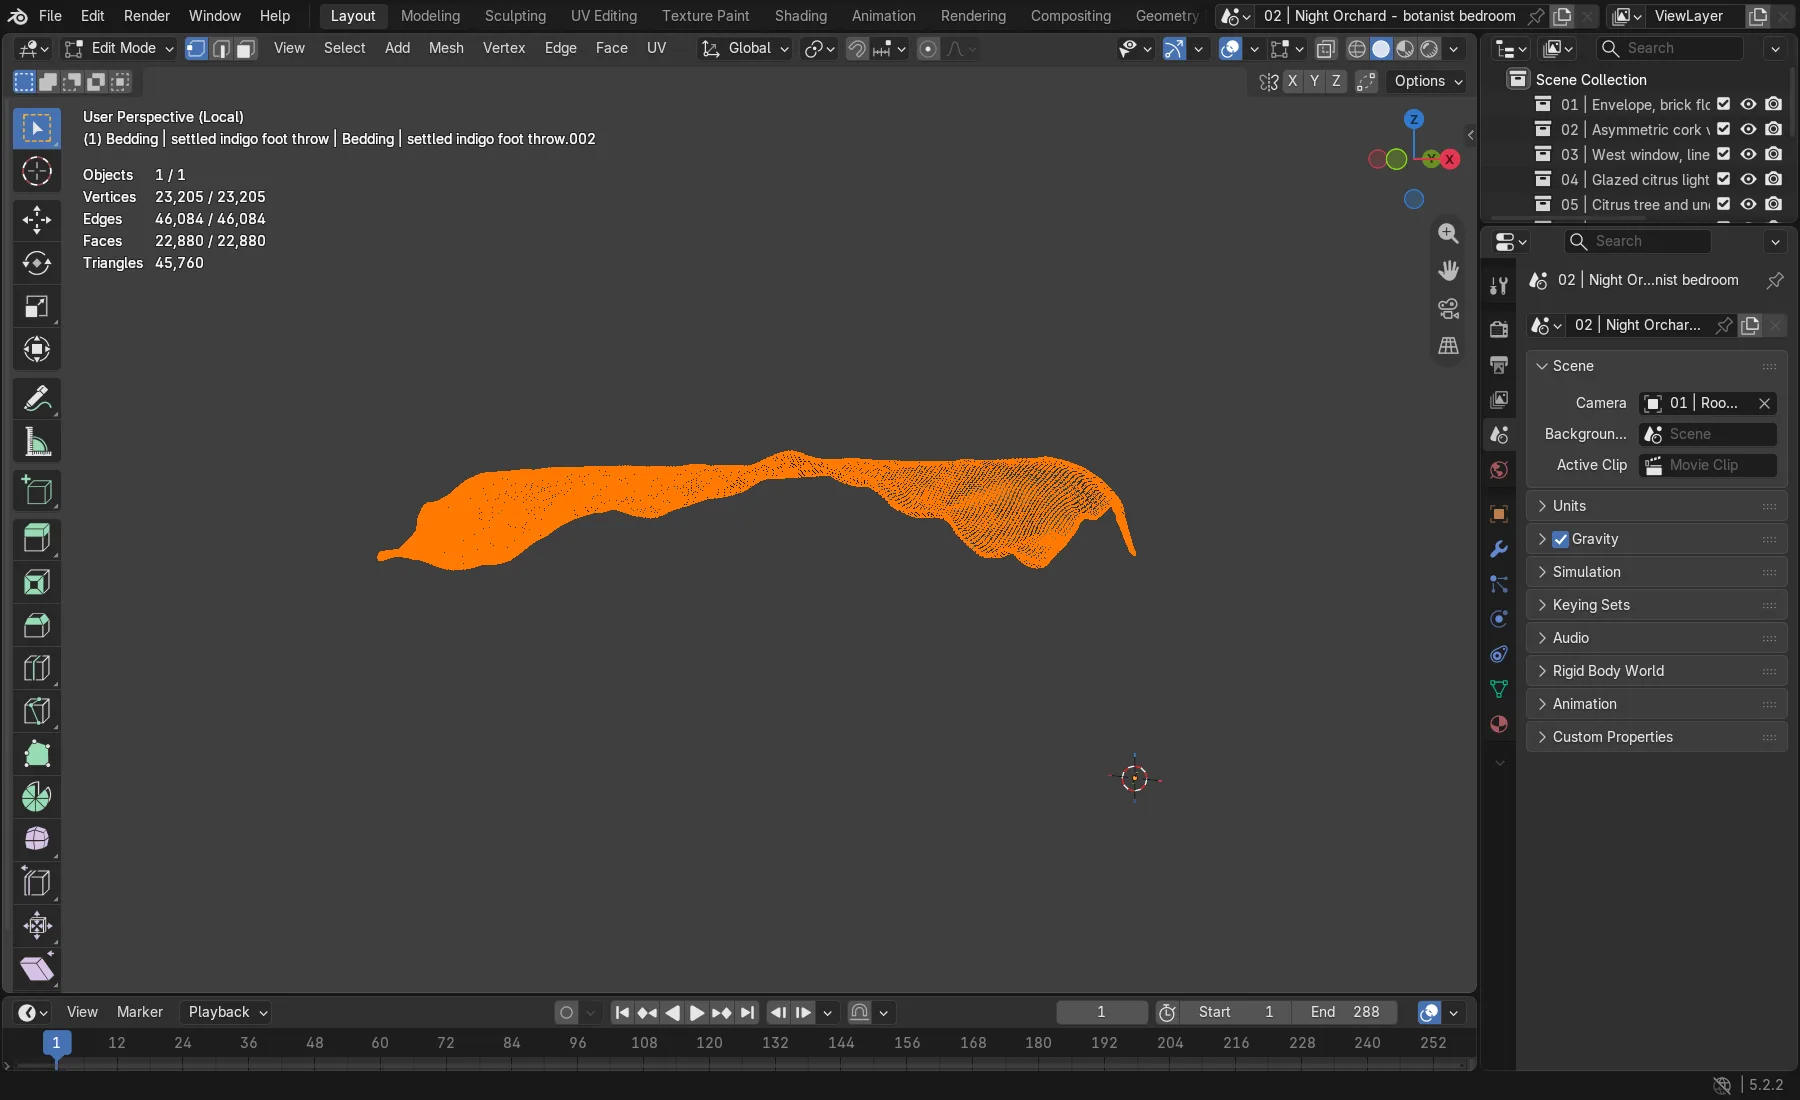Select the Move tool in the toolbar
The image size is (1800, 1100).
pyautogui.click(x=37, y=220)
